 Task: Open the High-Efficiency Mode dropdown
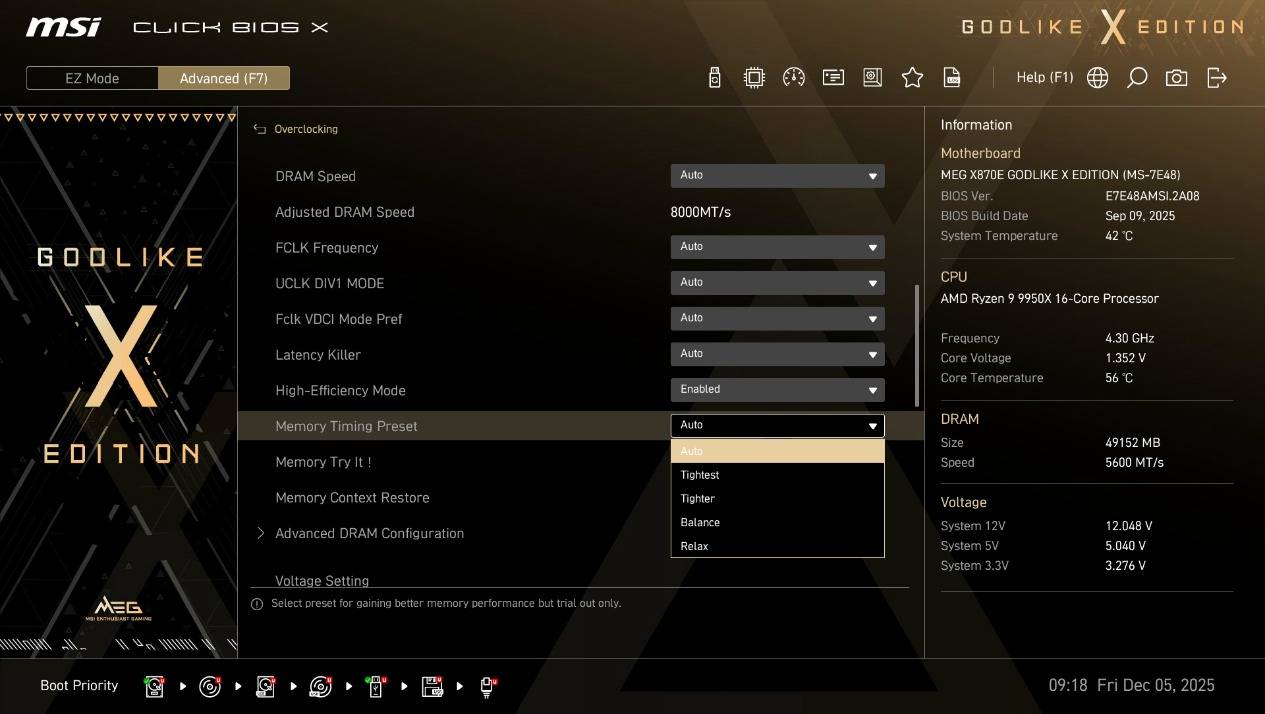(x=777, y=390)
